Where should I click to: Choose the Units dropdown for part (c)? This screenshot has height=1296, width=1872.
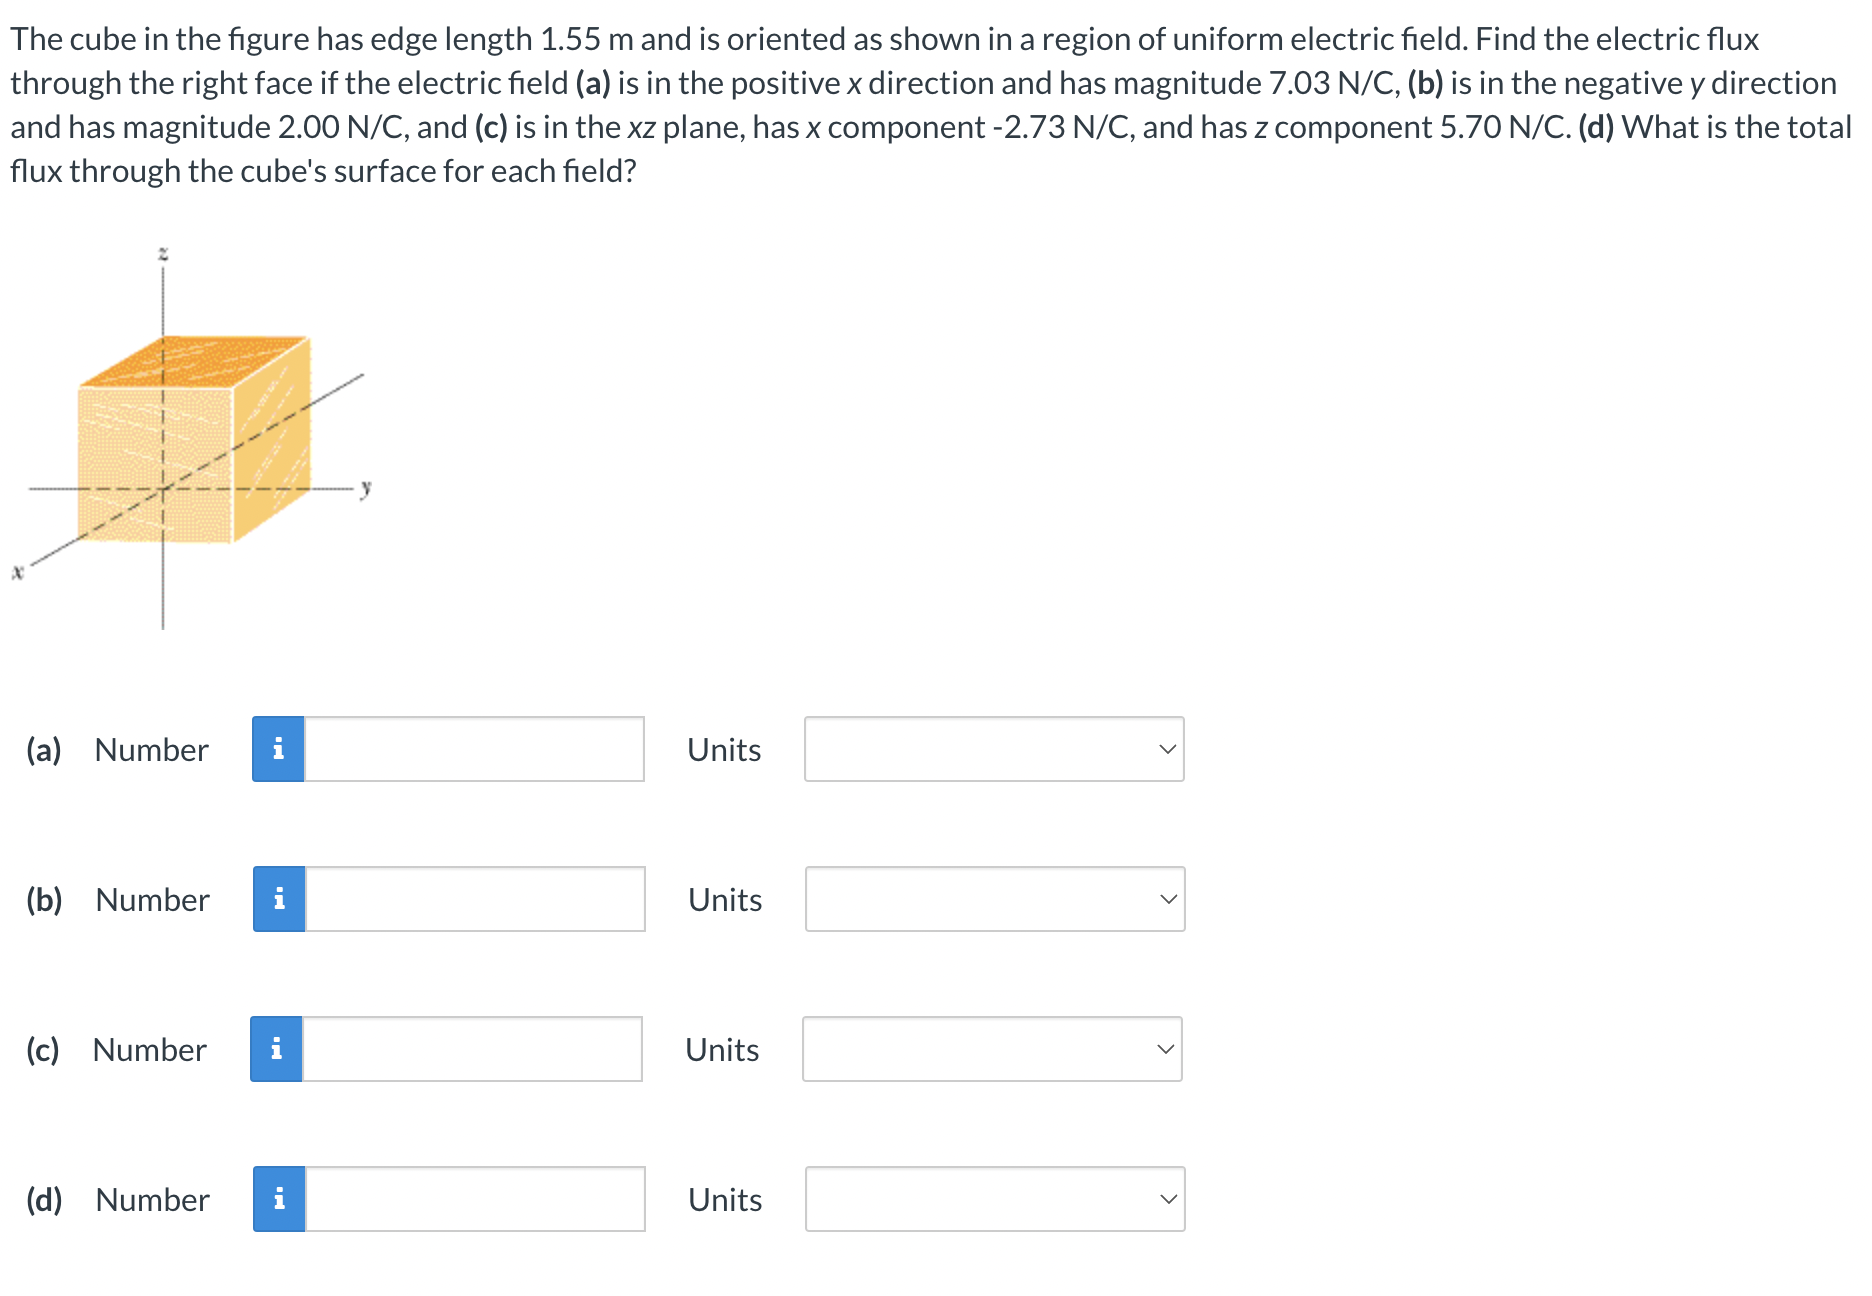(992, 1049)
